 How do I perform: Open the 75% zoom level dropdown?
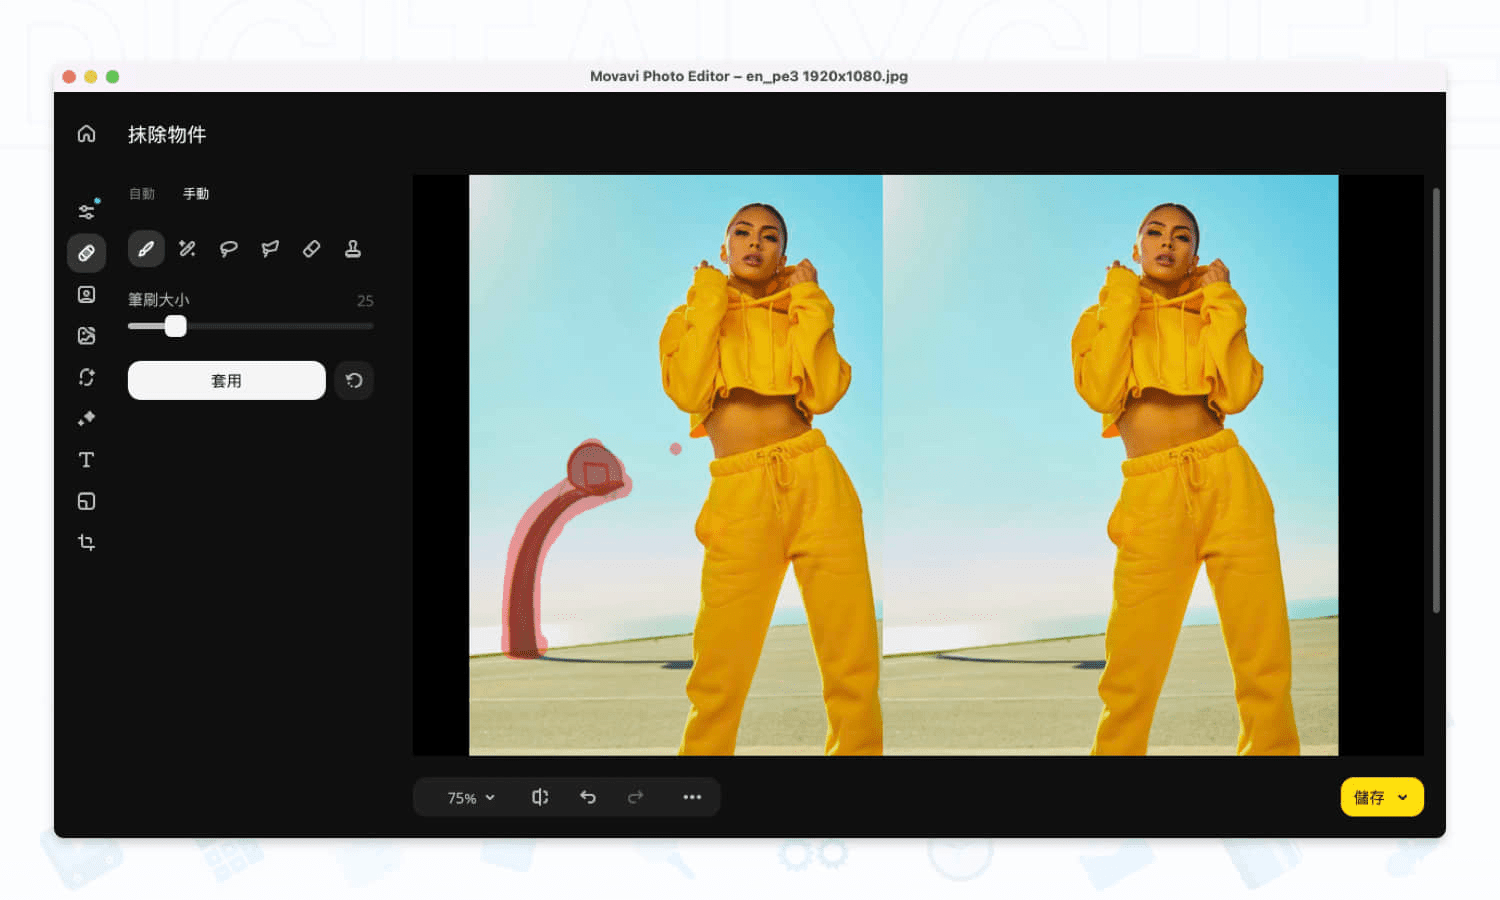466,797
